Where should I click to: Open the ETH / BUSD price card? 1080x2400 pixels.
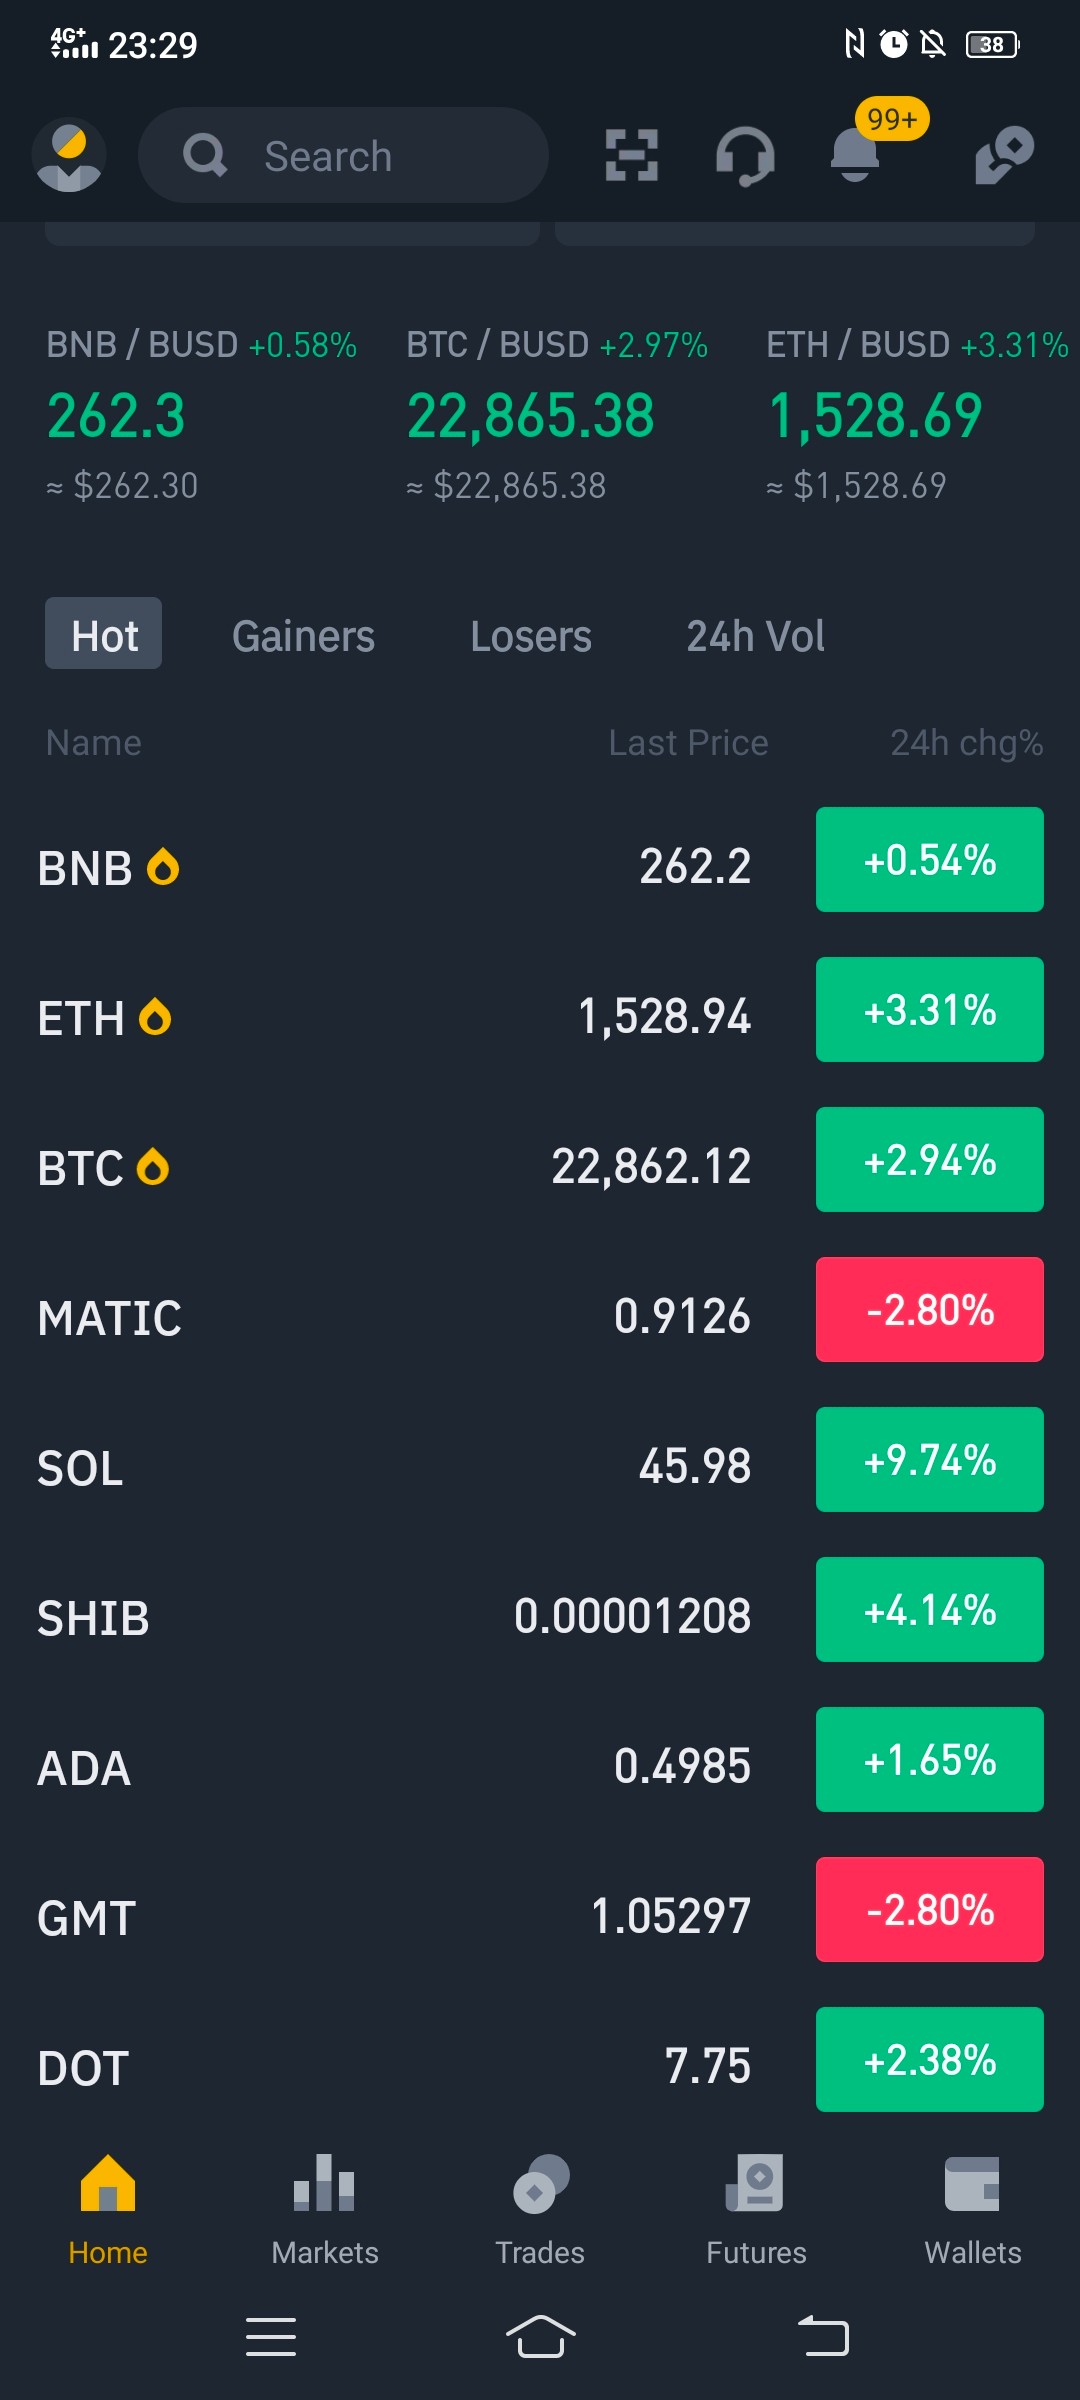918,414
